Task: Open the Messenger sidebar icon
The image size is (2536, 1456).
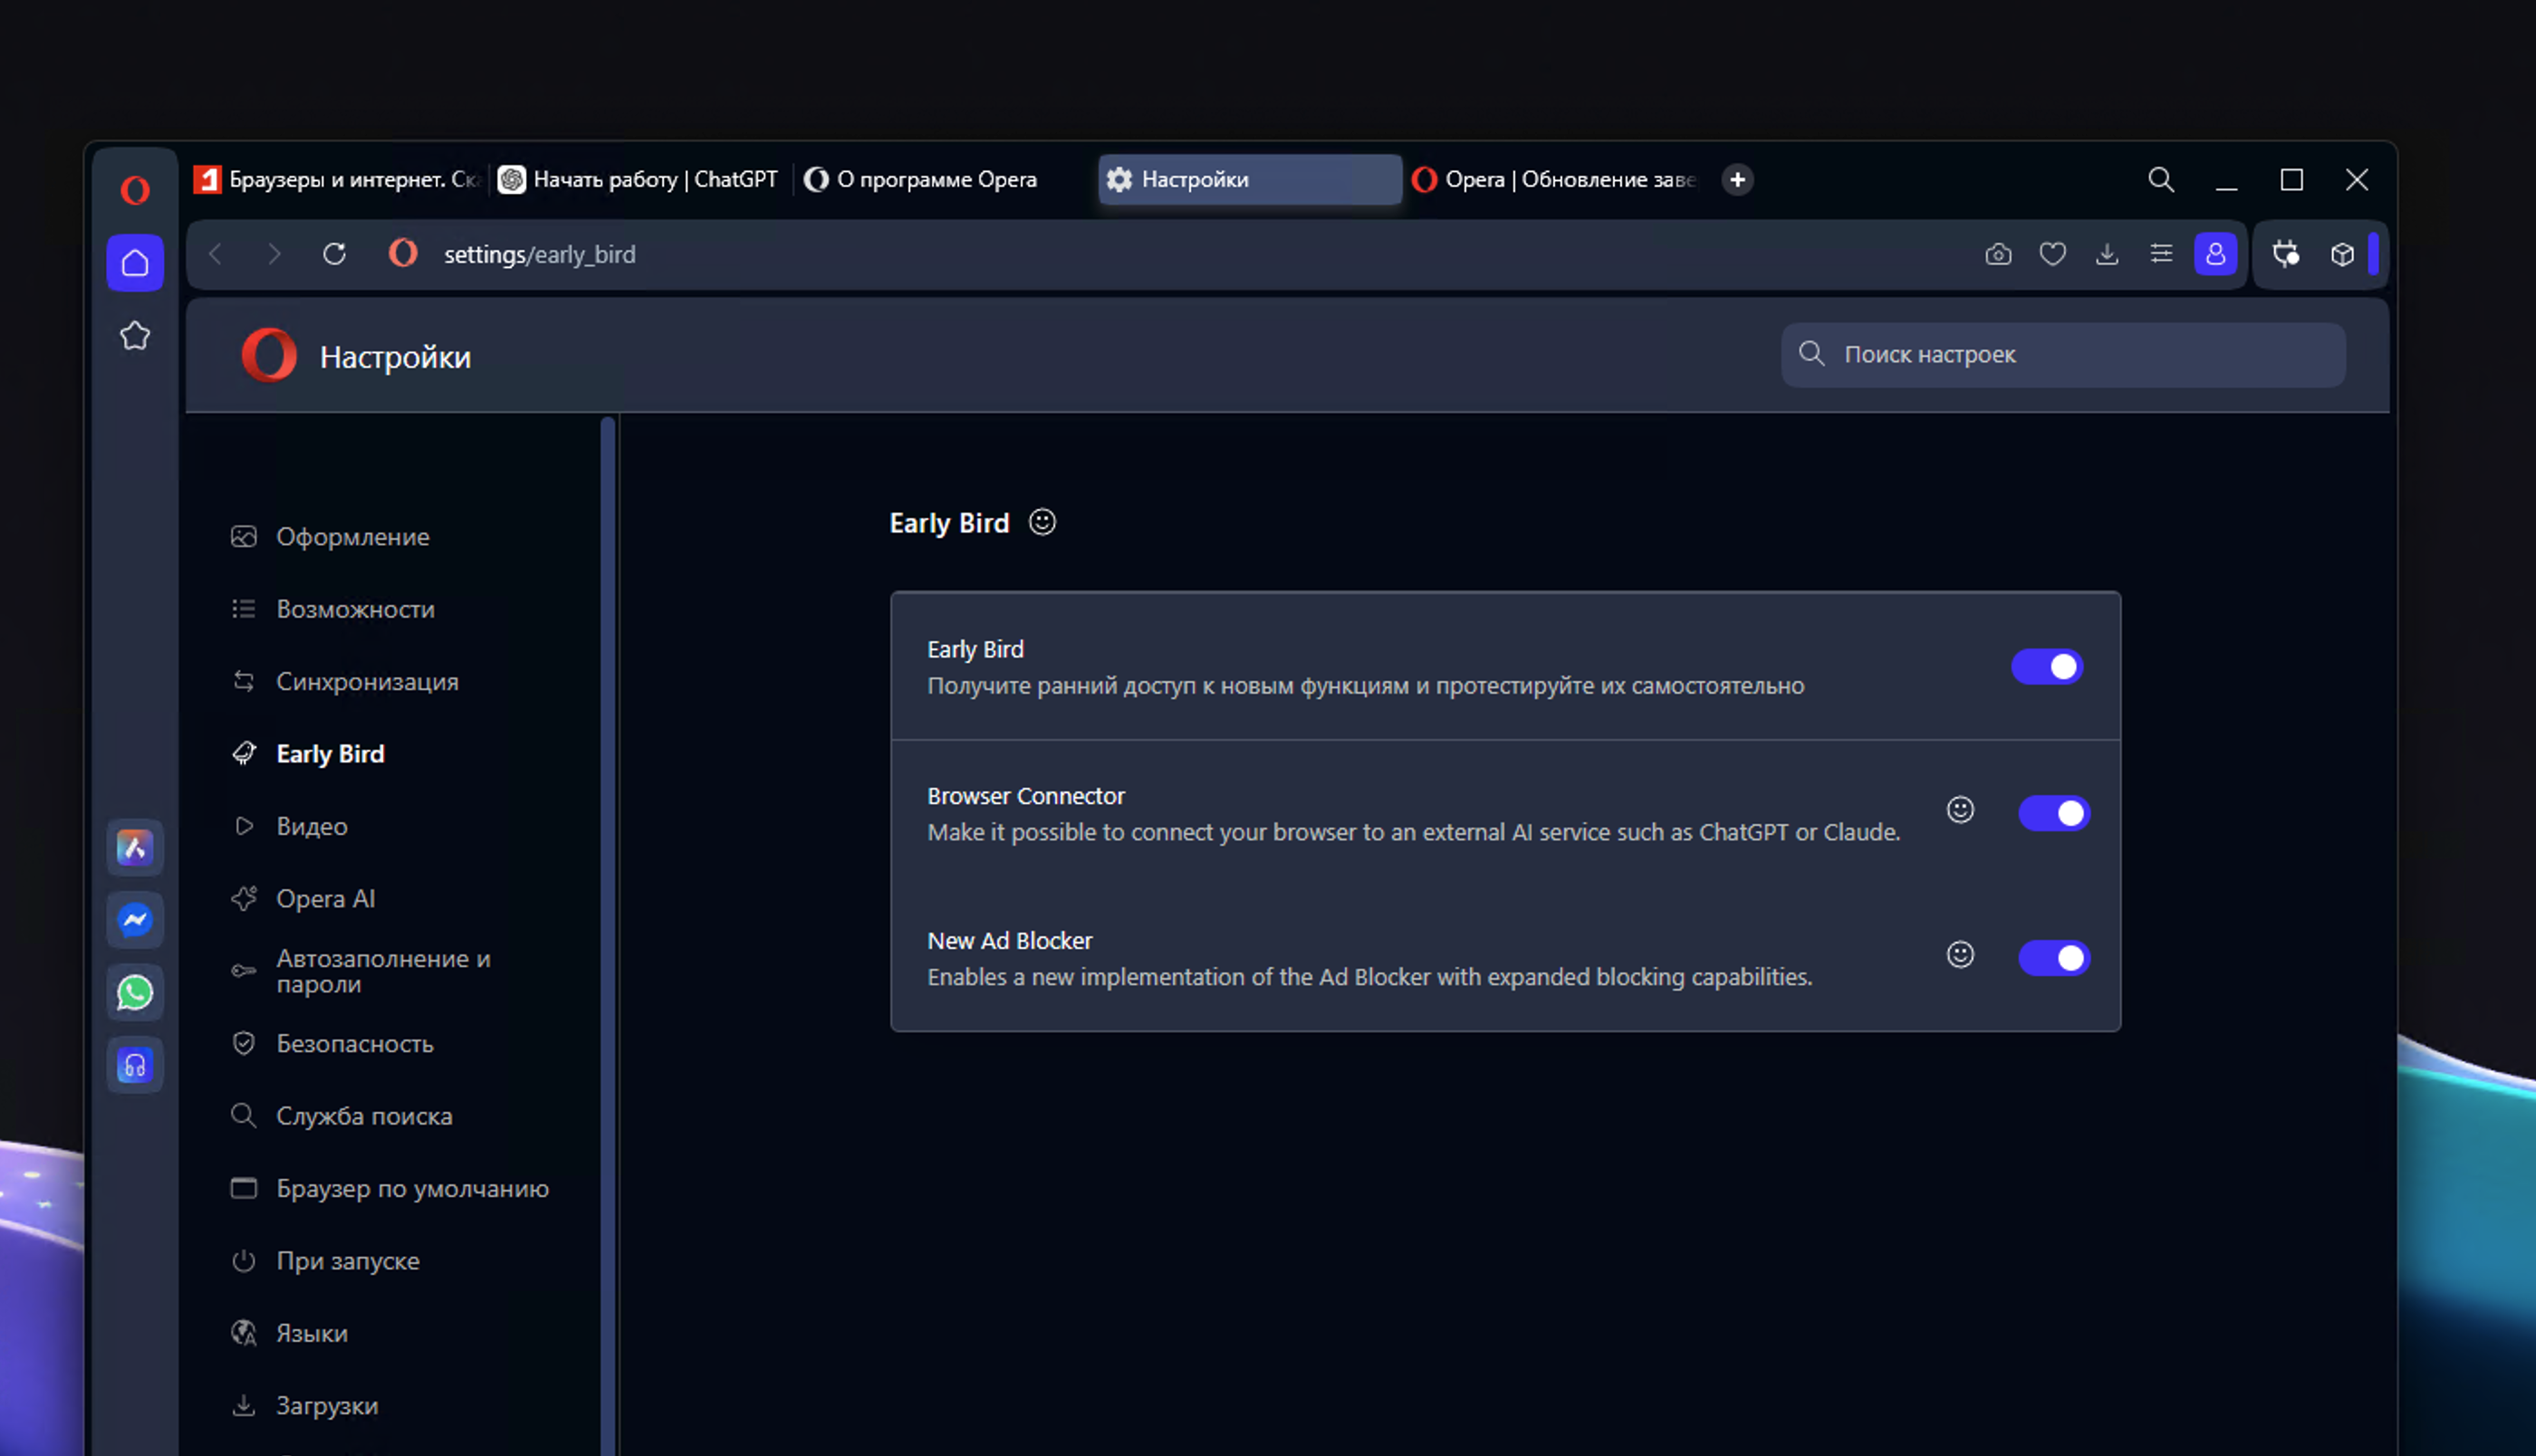Action: click(x=135, y=919)
